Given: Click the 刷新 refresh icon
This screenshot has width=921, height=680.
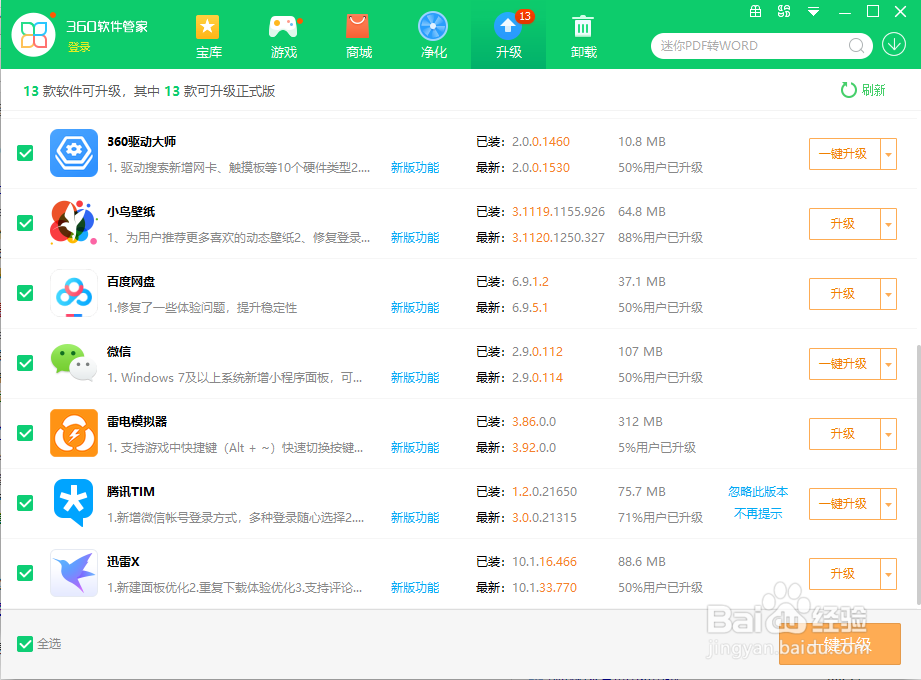Looking at the screenshot, I should [849, 90].
